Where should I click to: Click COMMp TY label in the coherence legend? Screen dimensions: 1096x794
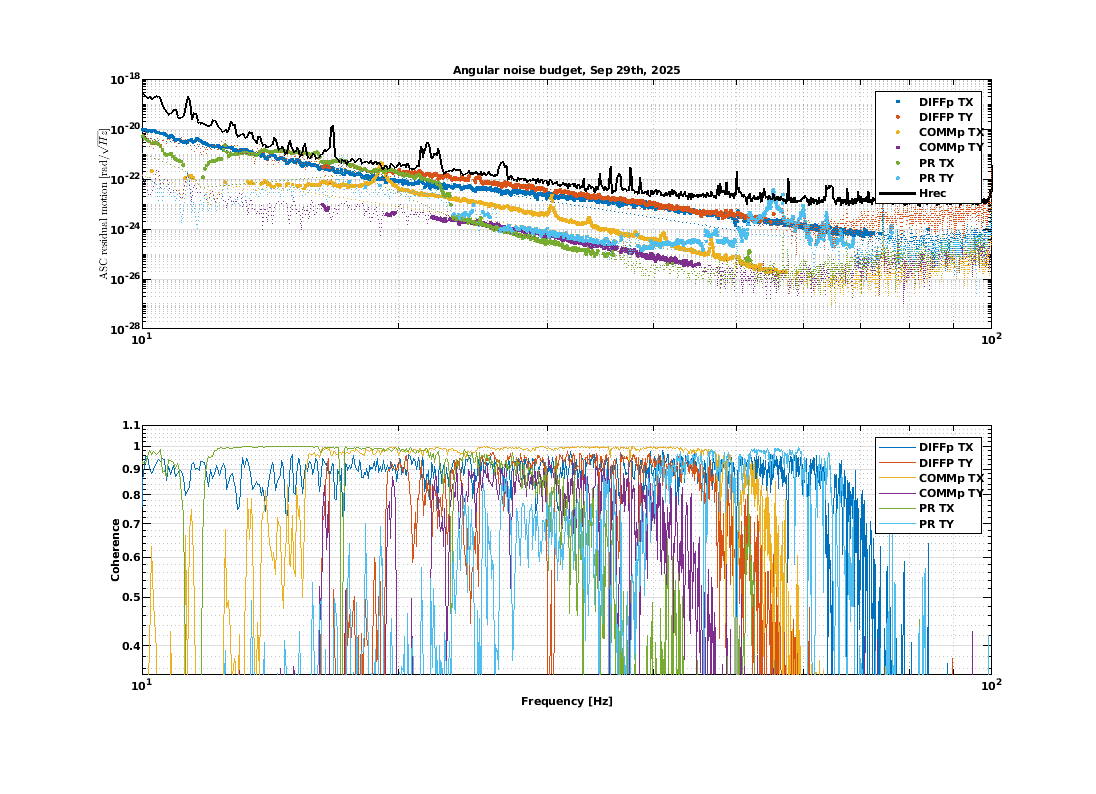(x=950, y=493)
